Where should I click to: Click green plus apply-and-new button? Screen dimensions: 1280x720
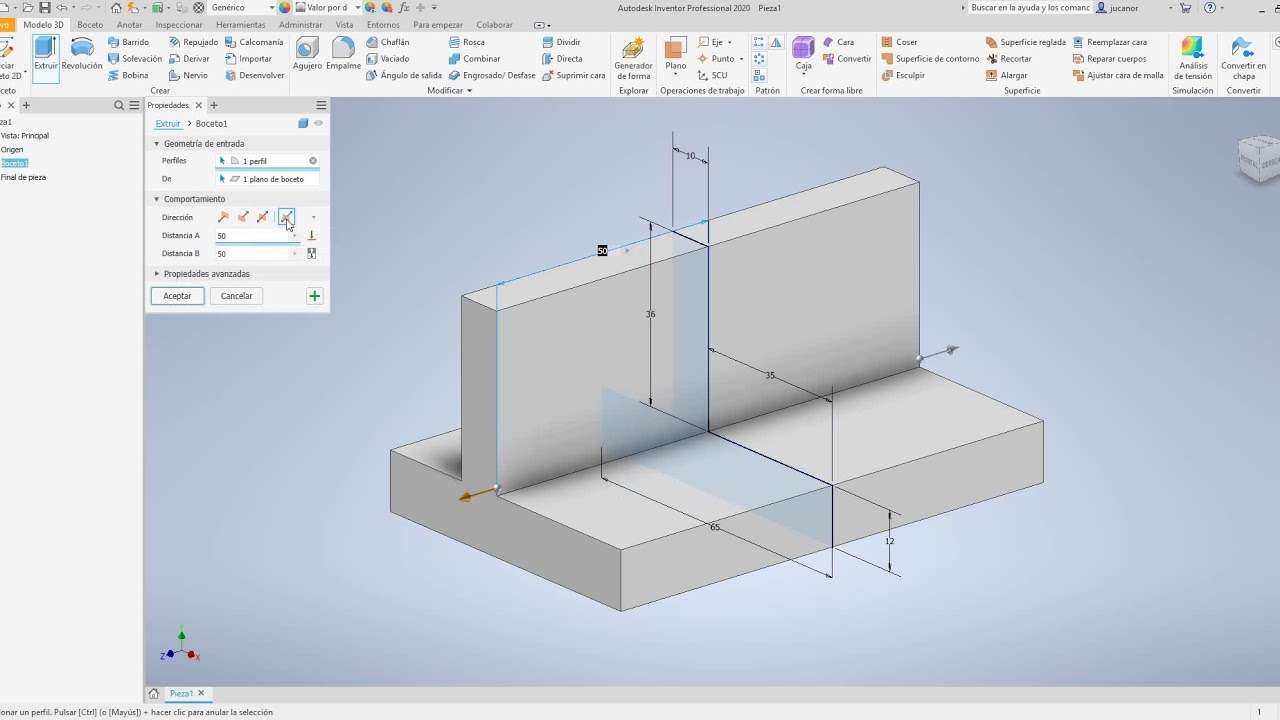[315, 296]
